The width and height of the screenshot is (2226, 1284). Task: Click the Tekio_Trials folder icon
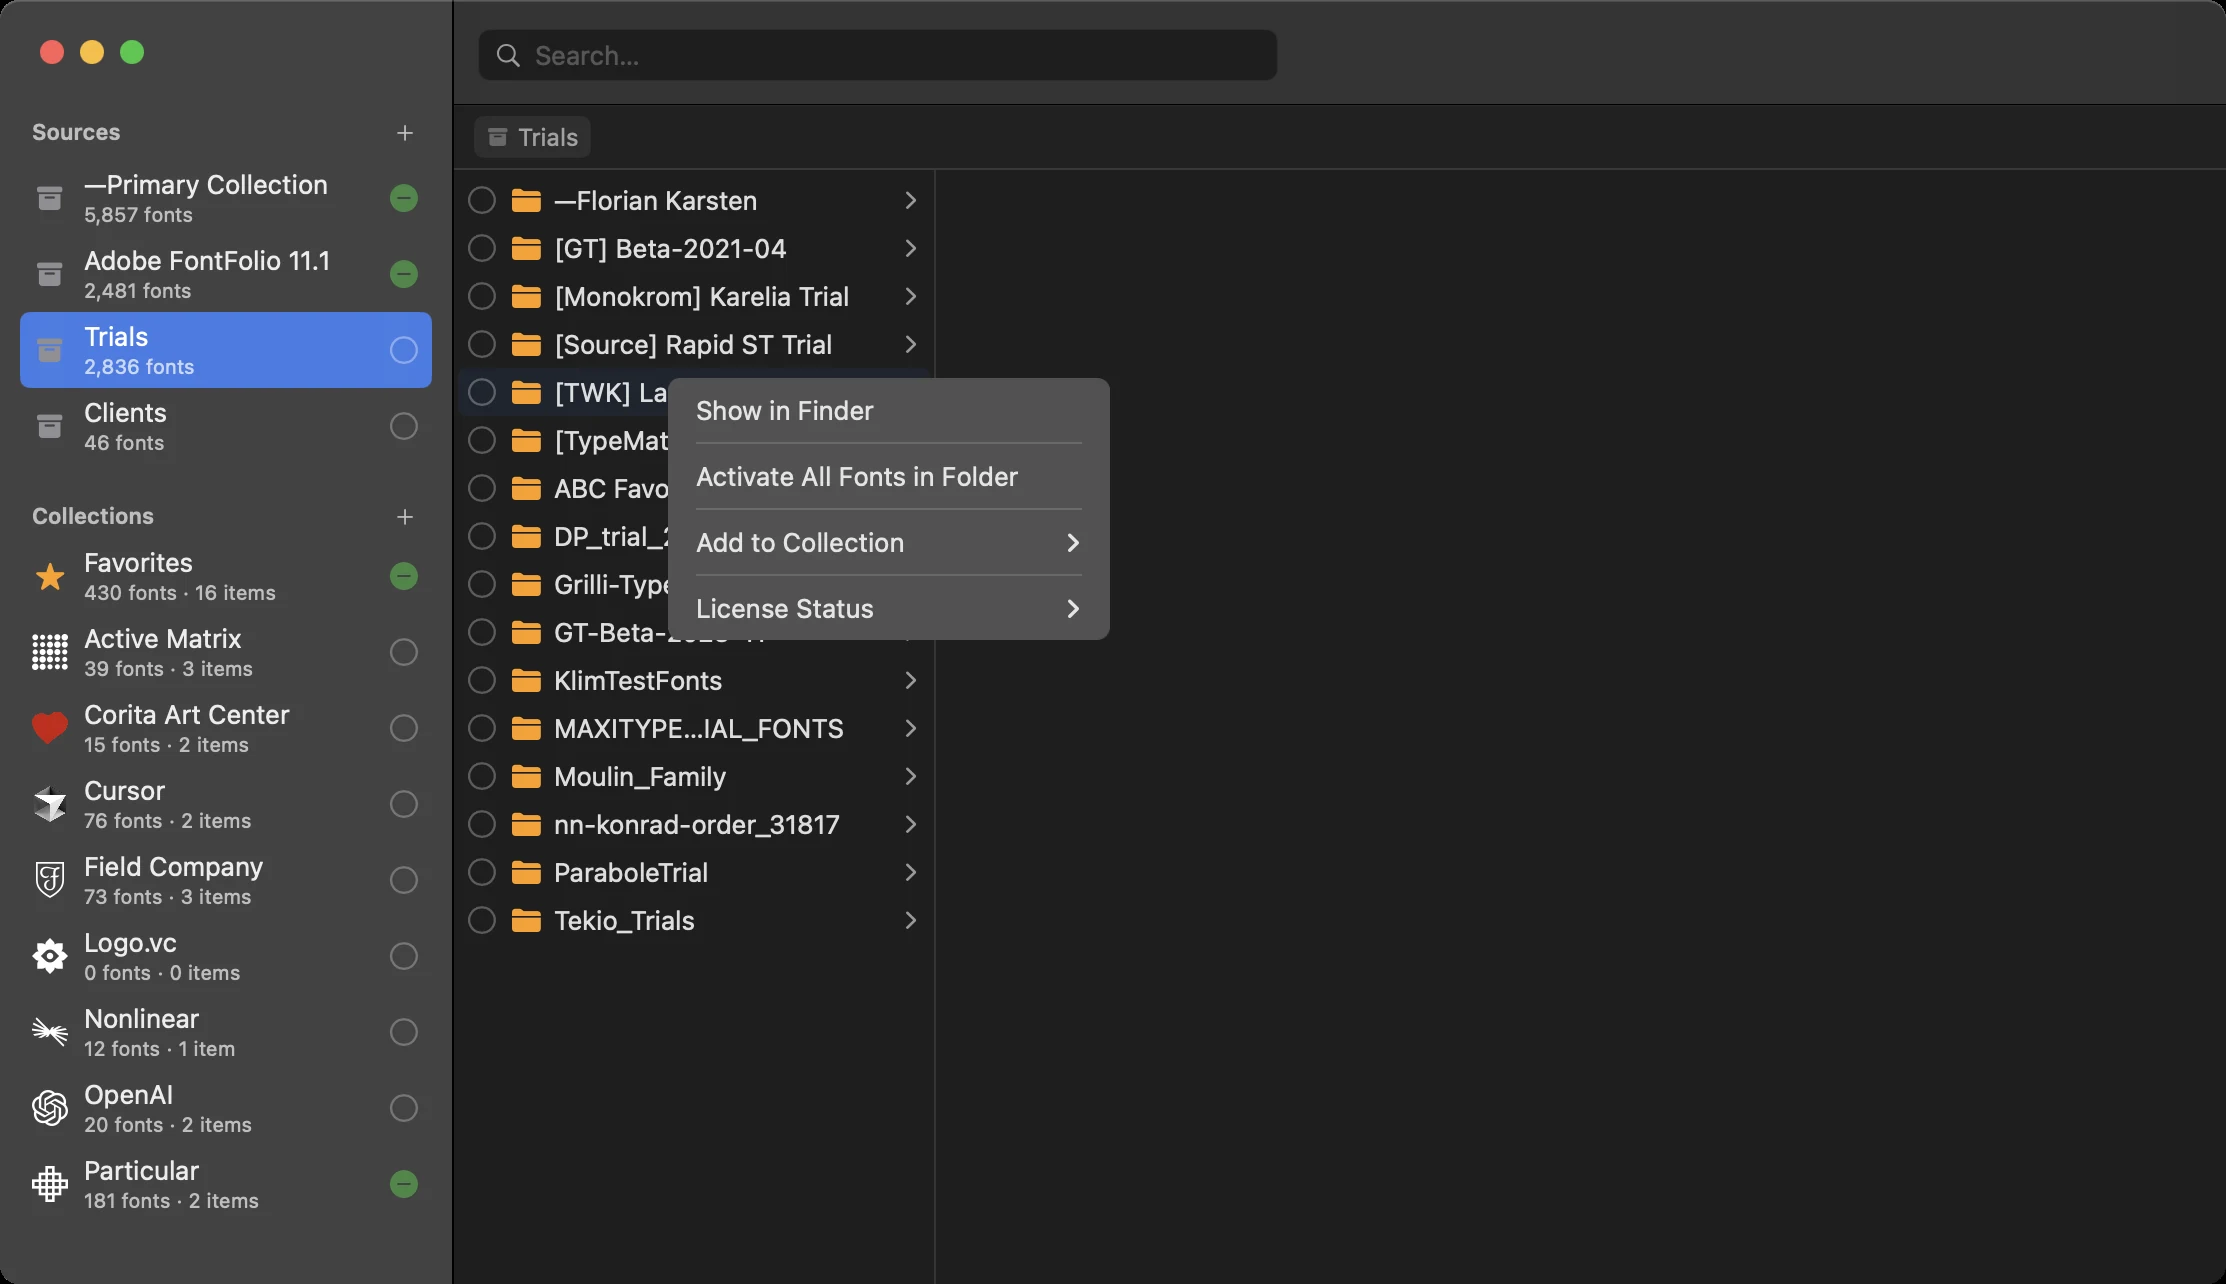click(526, 921)
